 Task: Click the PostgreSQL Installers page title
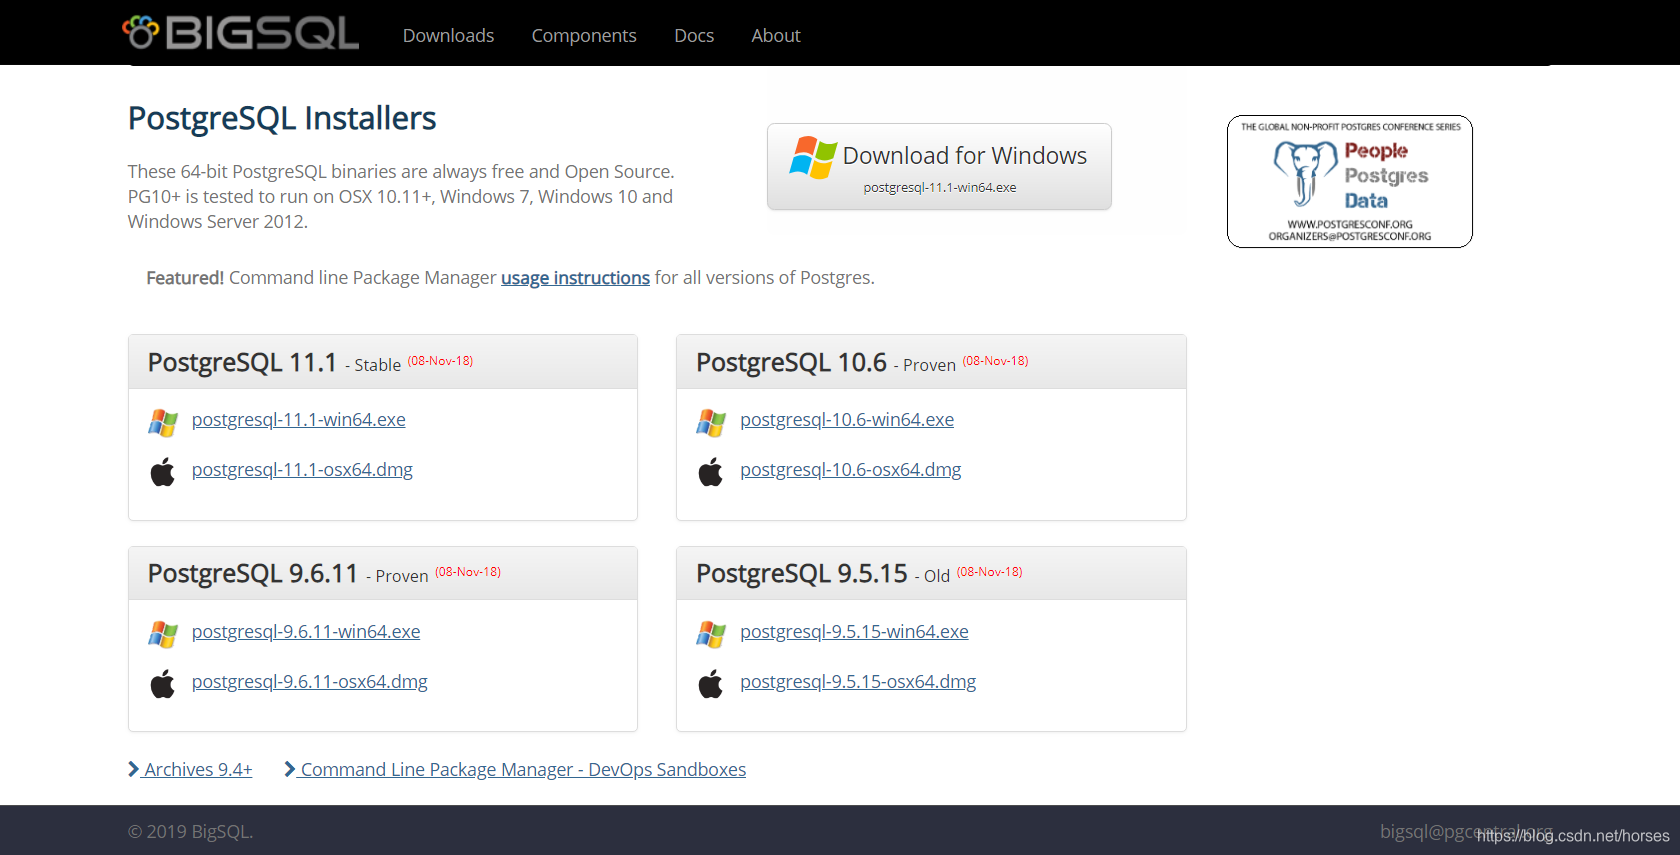pos(282,119)
